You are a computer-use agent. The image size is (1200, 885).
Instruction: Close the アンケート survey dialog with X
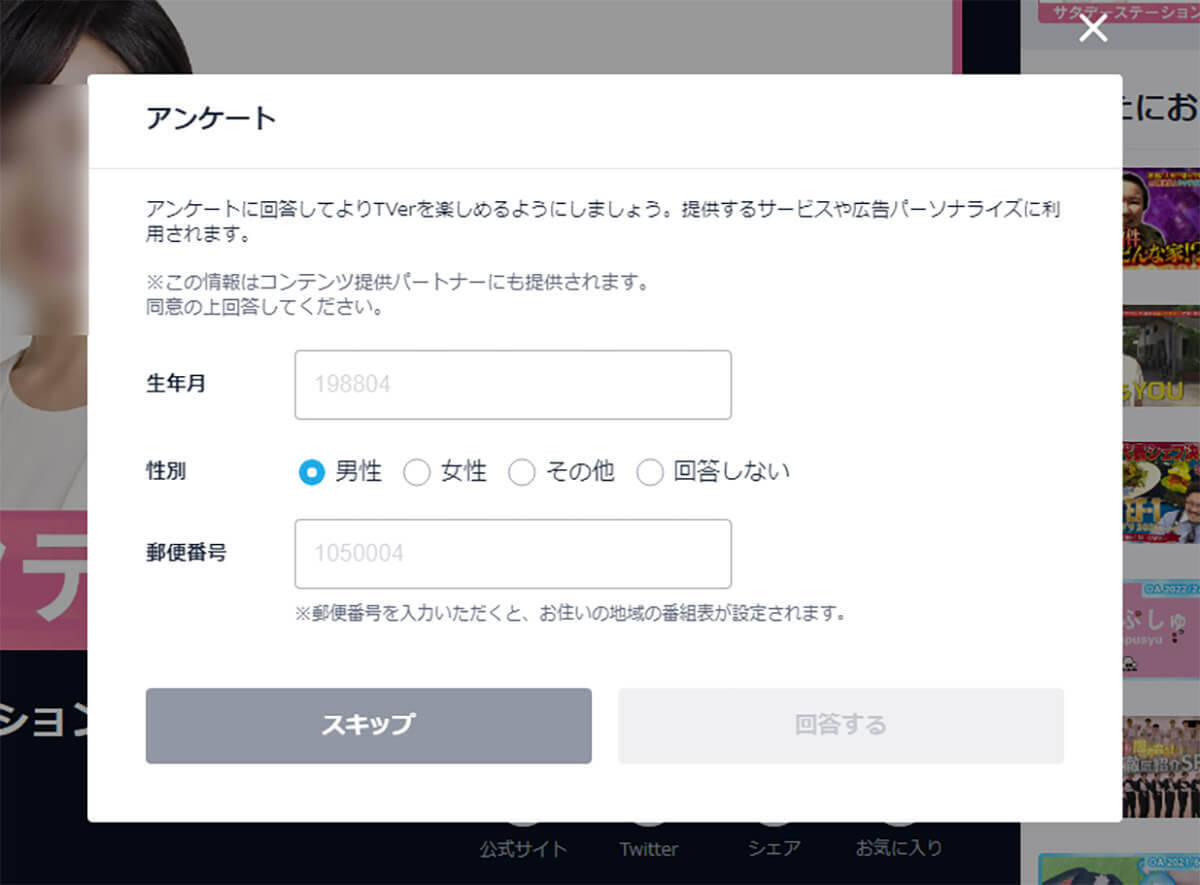click(1093, 29)
